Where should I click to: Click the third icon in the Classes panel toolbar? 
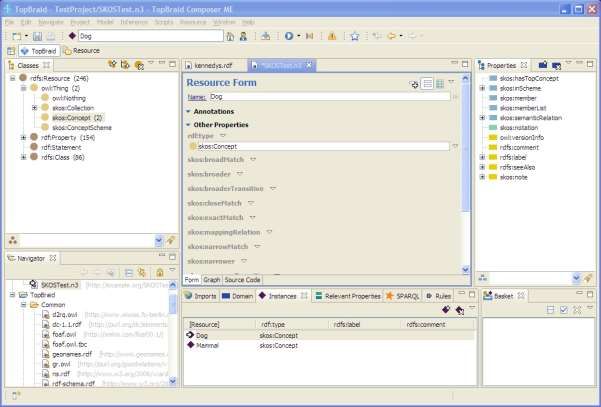point(139,65)
